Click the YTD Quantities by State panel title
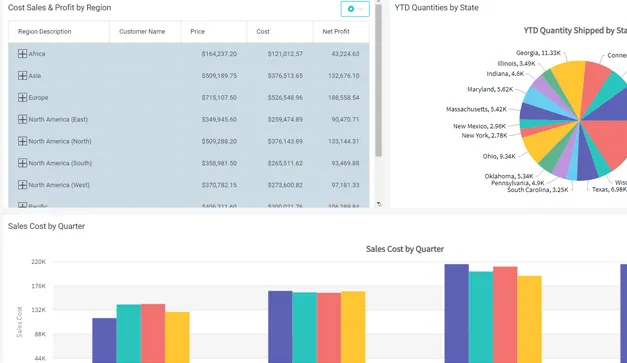Image resolution: width=627 pixels, height=363 pixels. 436,8
